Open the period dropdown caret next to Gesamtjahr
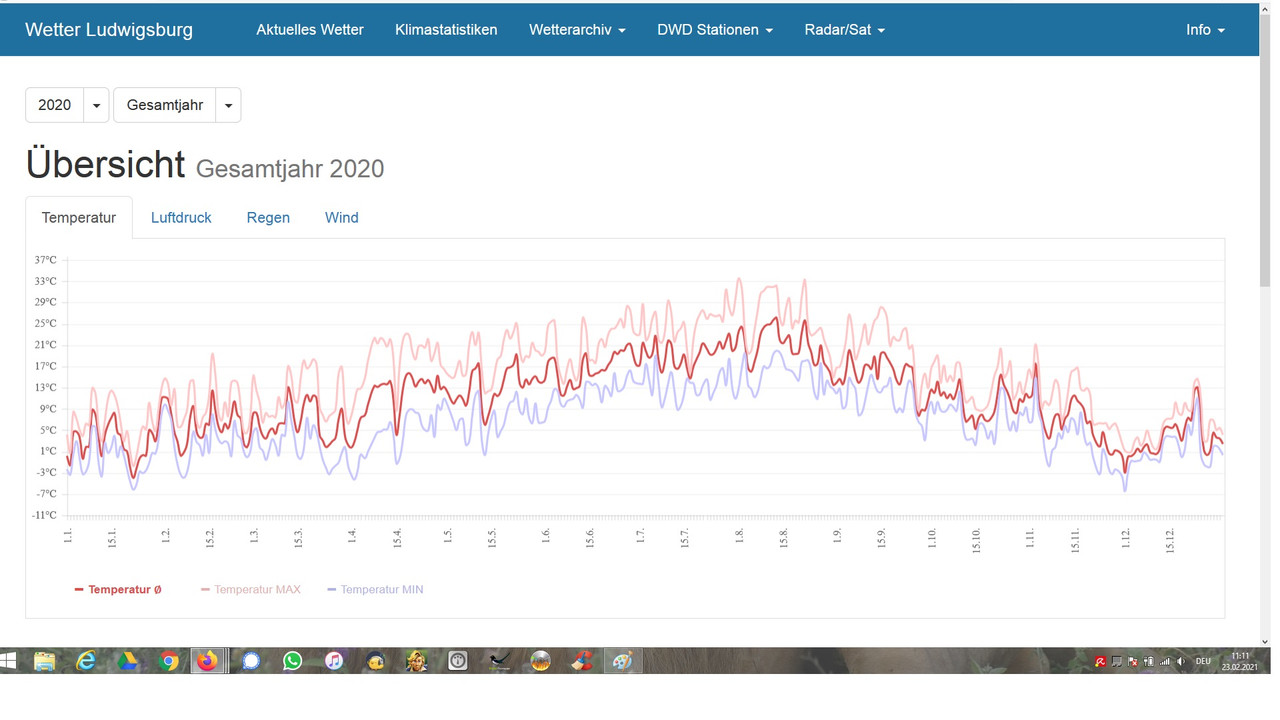 [x=228, y=105]
